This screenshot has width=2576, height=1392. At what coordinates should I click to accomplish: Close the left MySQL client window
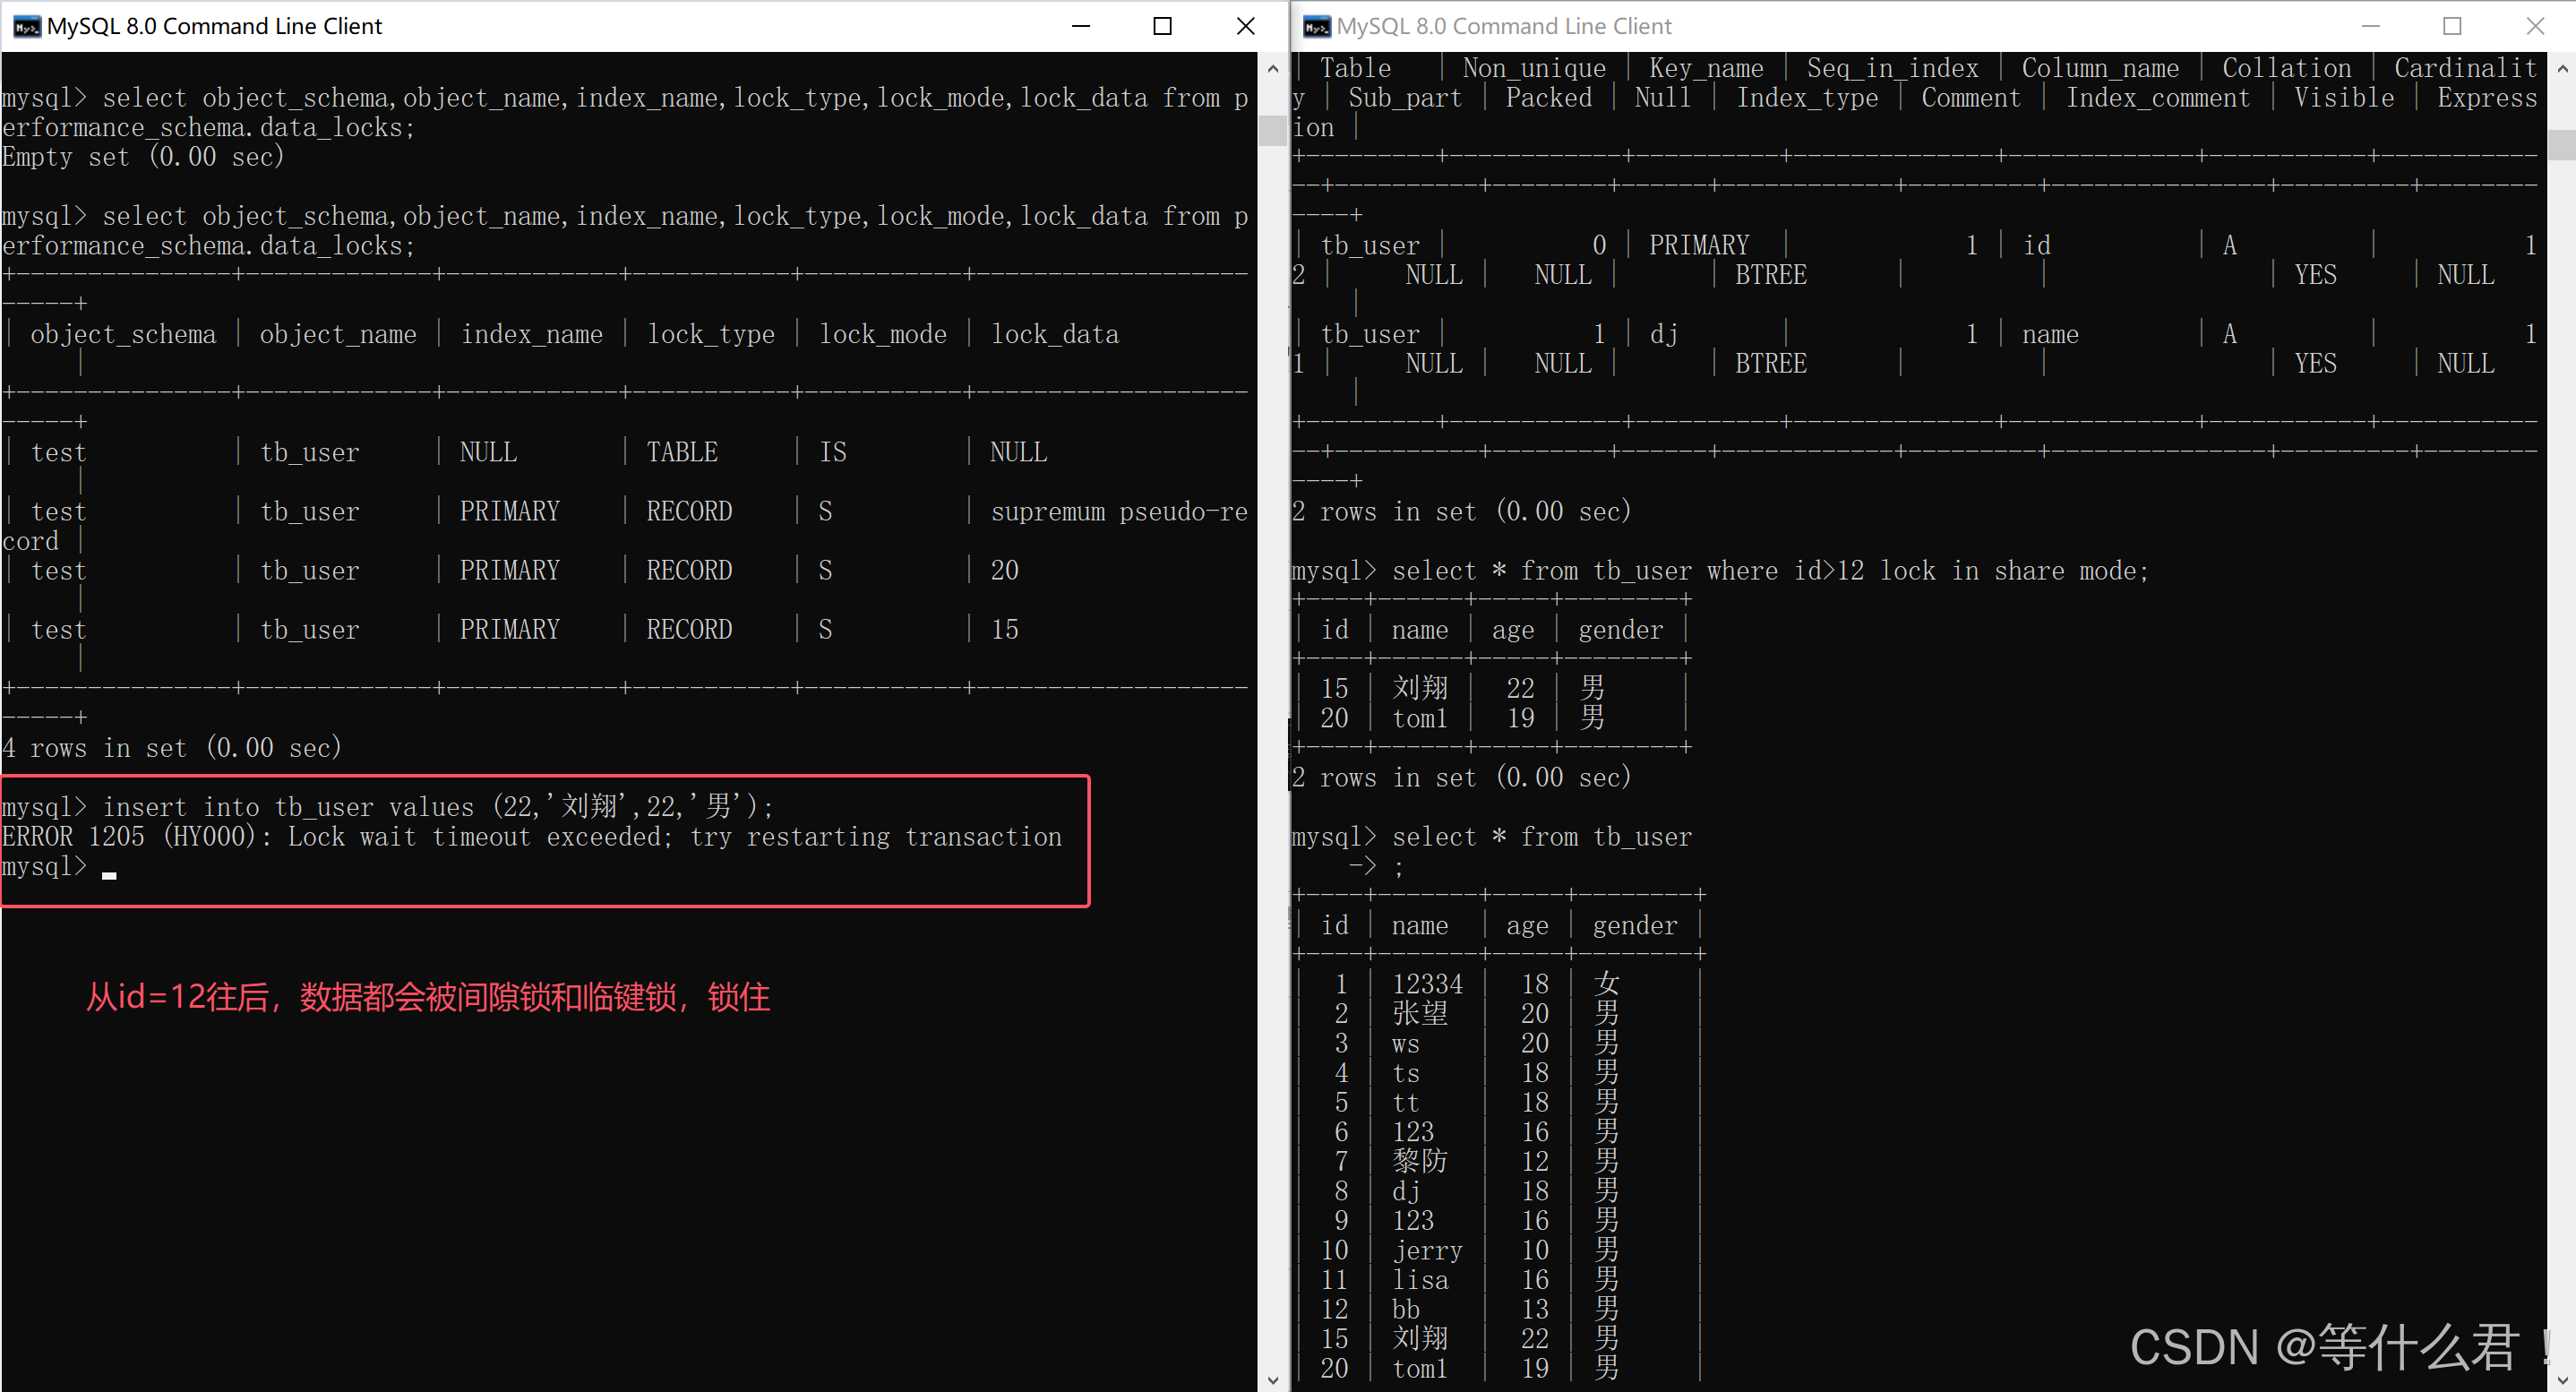1245,26
